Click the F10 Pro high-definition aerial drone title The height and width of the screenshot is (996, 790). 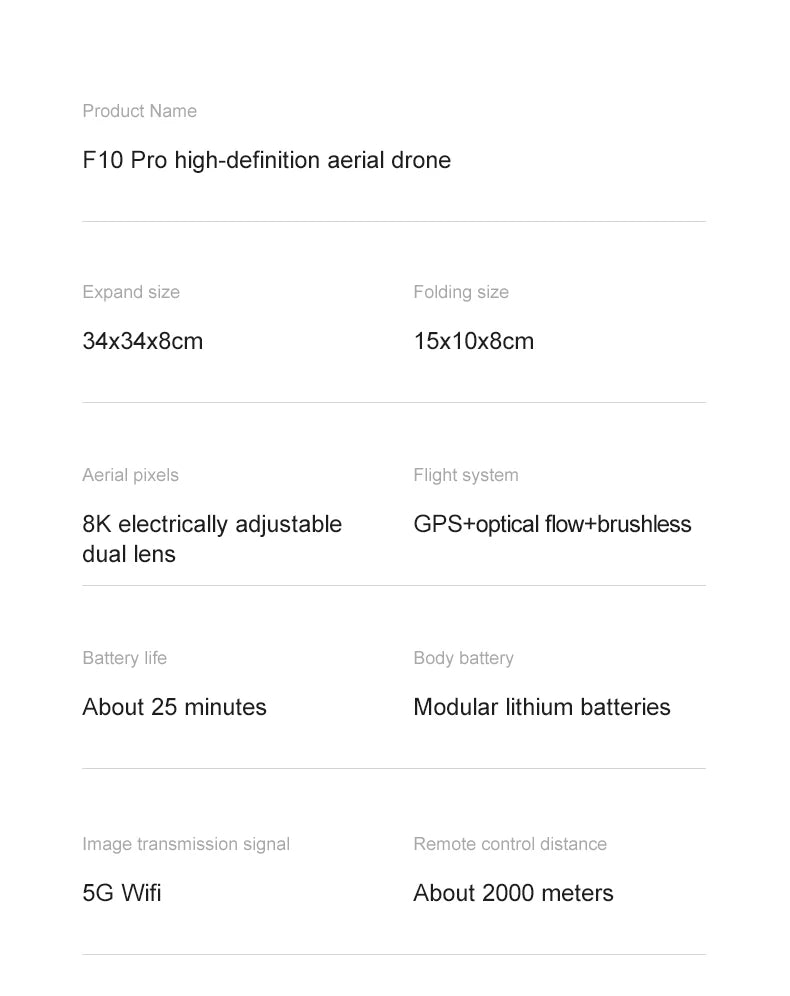click(266, 160)
